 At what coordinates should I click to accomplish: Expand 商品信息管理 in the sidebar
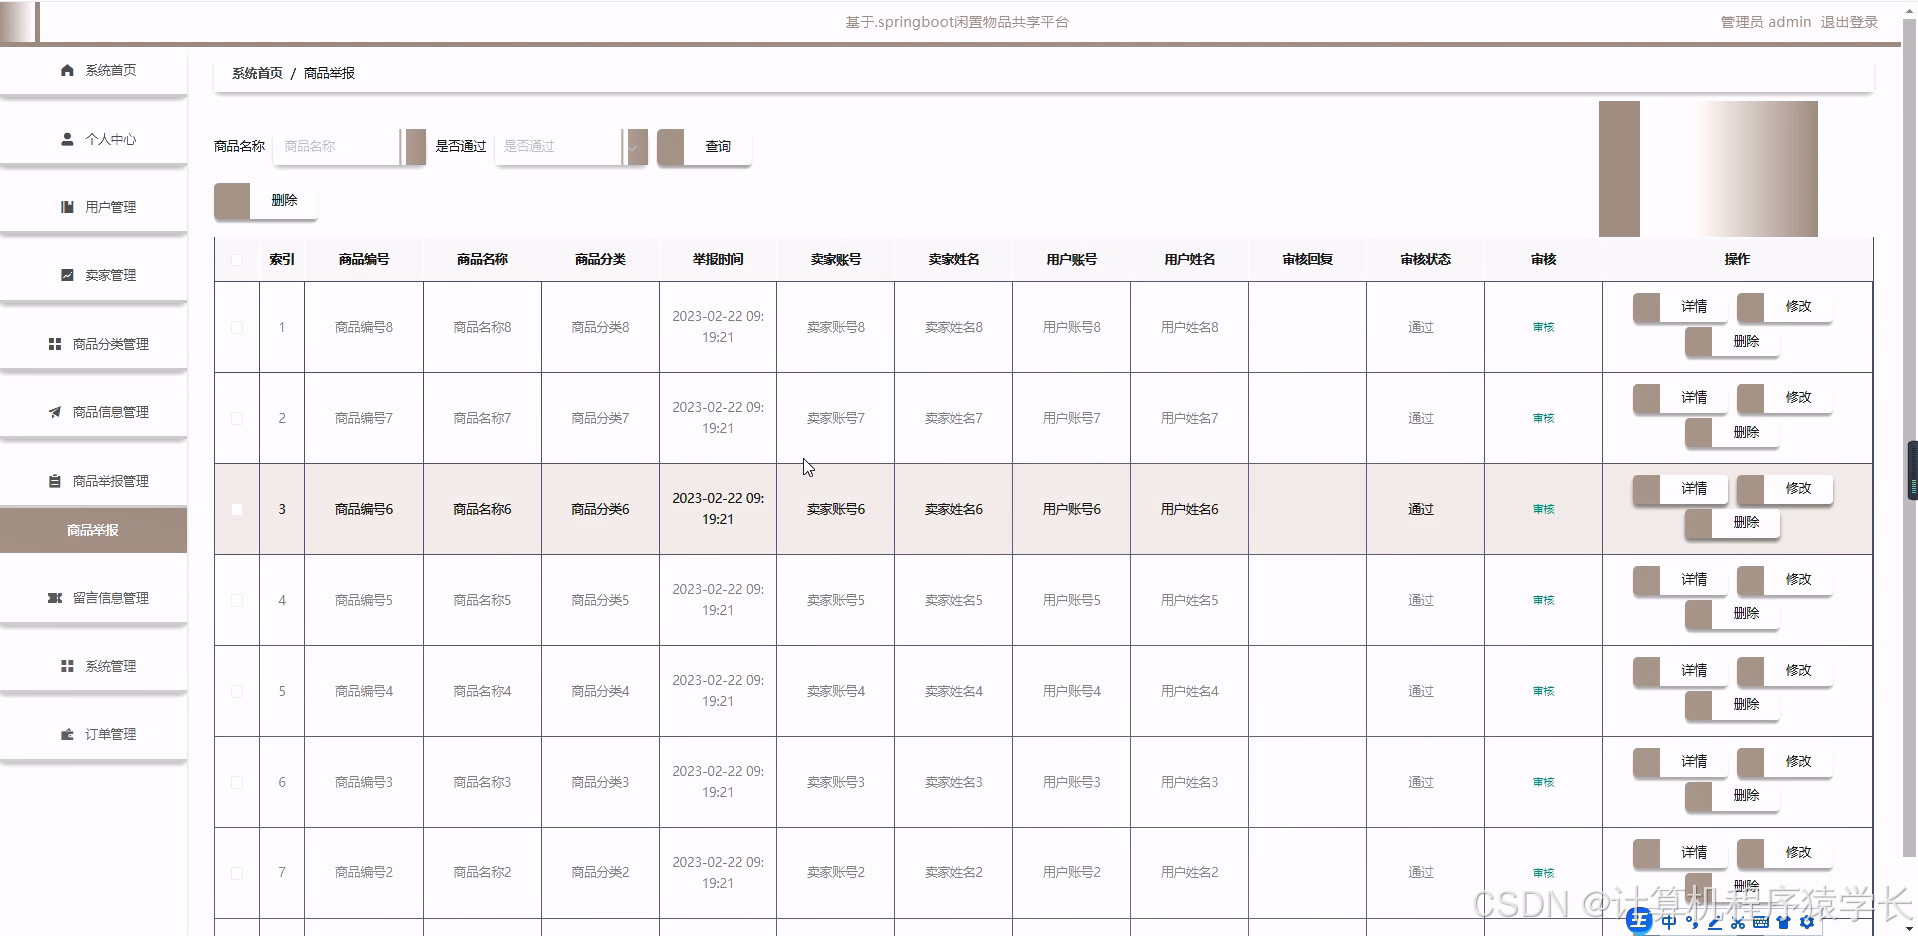[x=94, y=412]
